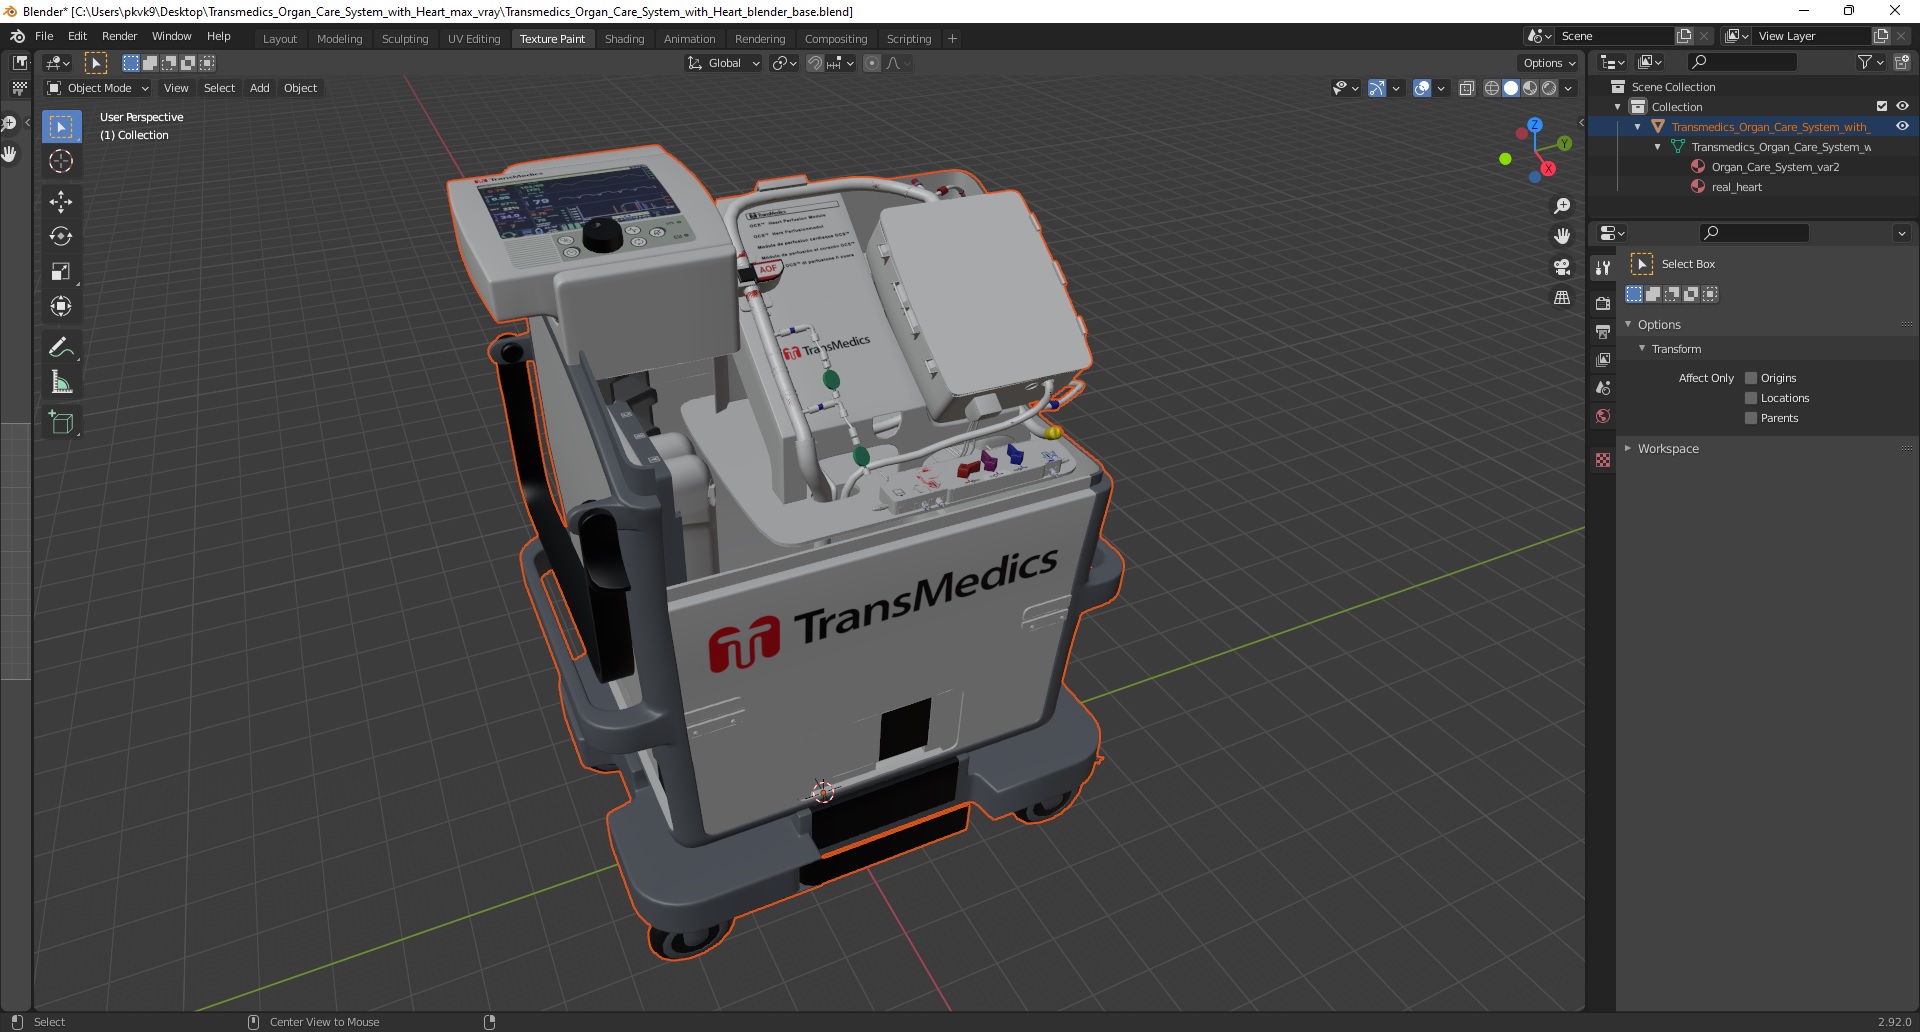The width and height of the screenshot is (1920, 1032).
Task: Open the Tool properties tab
Action: [x=1603, y=268]
